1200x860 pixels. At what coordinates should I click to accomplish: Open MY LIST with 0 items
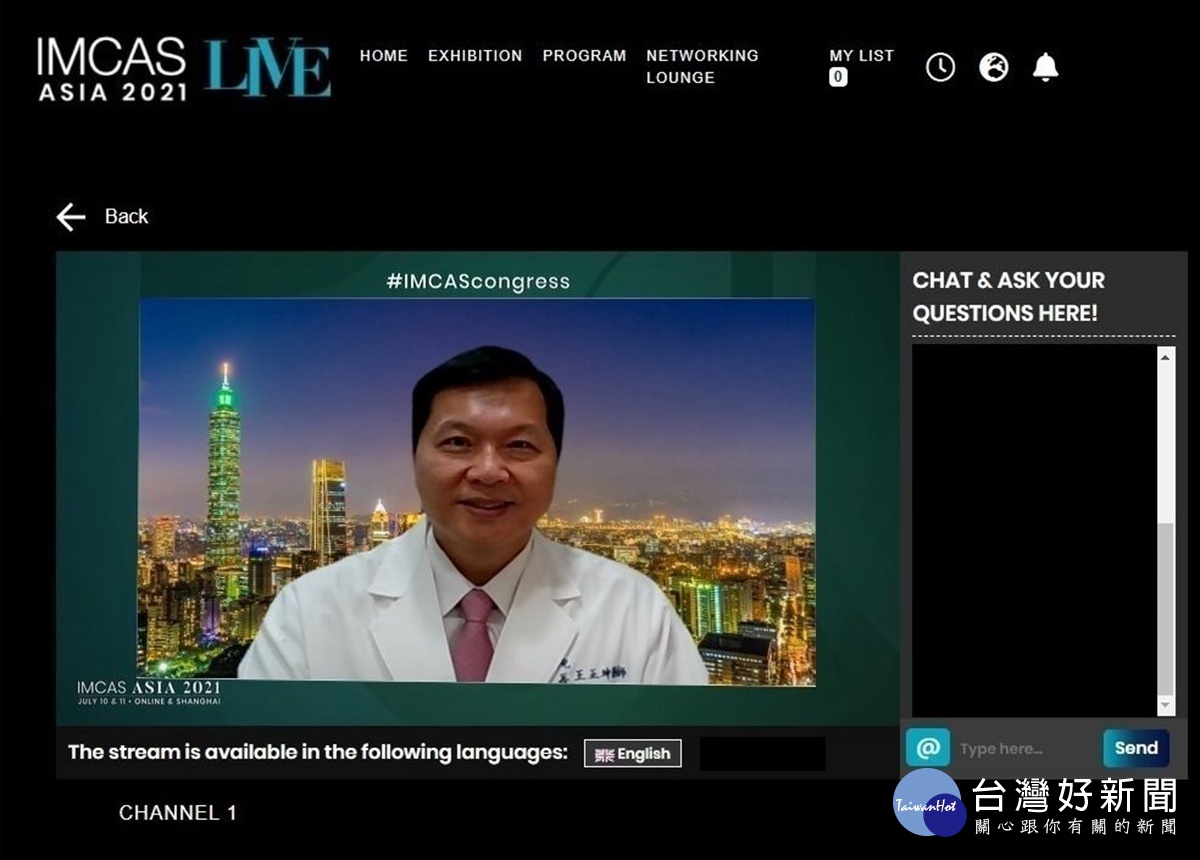(x=861, y=66)
